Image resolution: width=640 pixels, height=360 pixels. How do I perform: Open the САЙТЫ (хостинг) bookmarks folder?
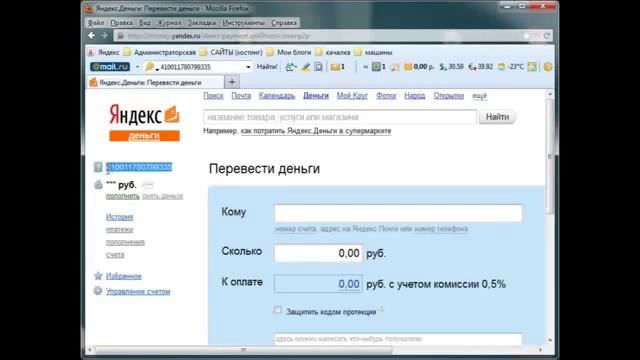coord(231,52)
